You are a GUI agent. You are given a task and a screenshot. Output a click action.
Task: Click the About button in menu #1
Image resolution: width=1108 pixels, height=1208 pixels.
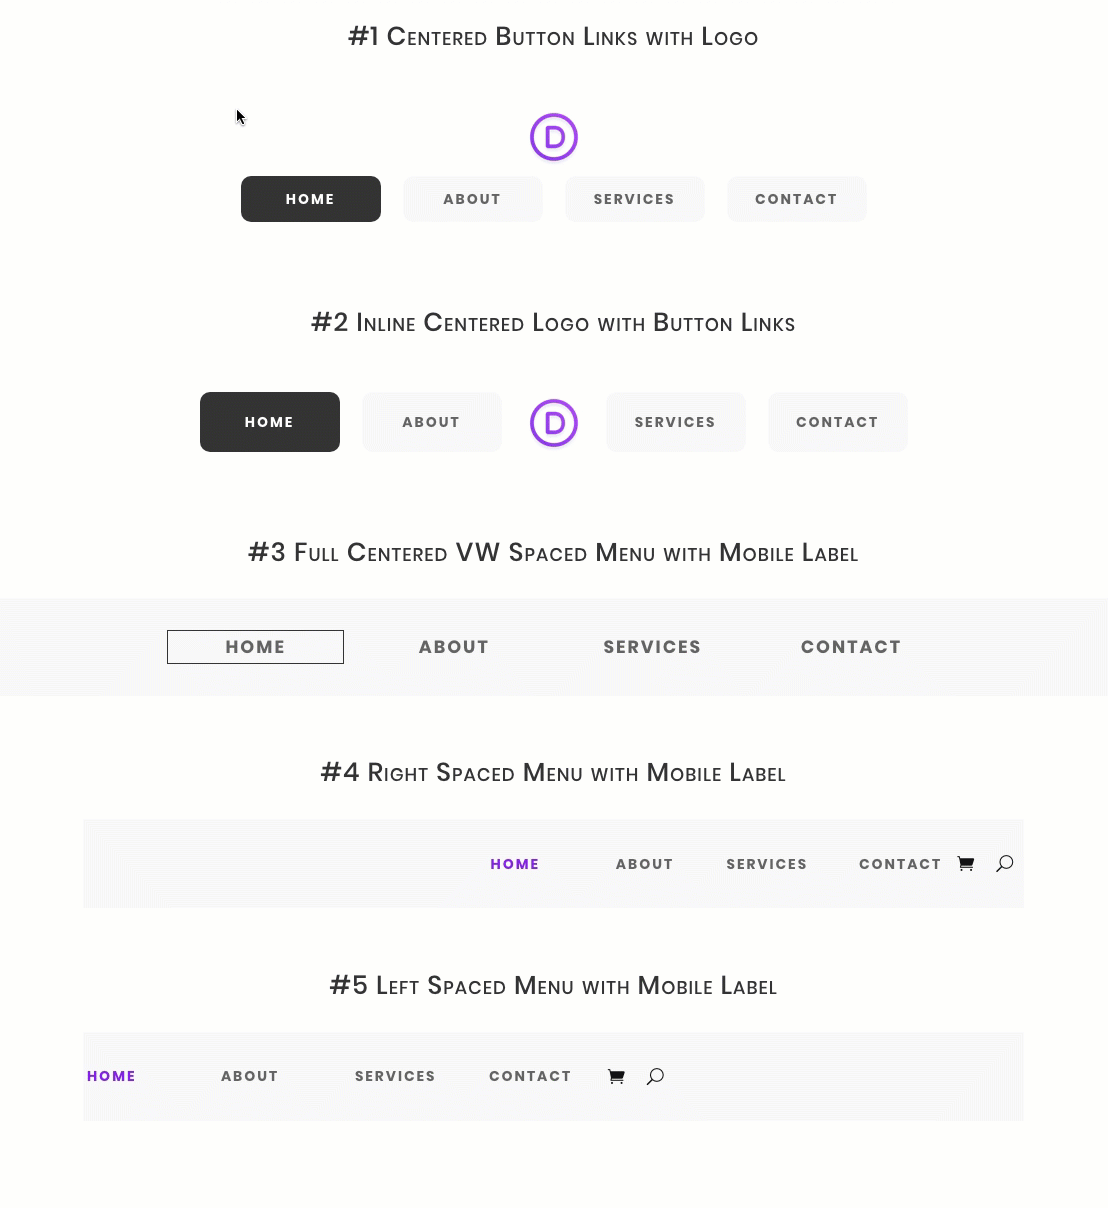point(472,199)
